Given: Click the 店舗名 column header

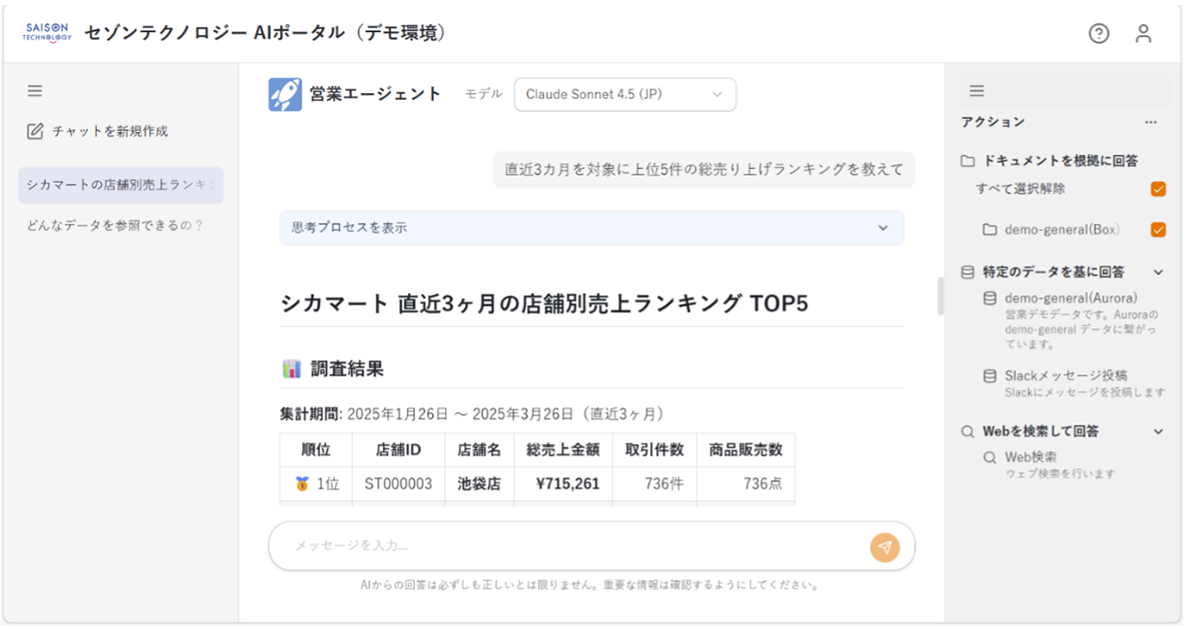Looking at the screenshot, I should pyautogui.click(x=480, y=450).
